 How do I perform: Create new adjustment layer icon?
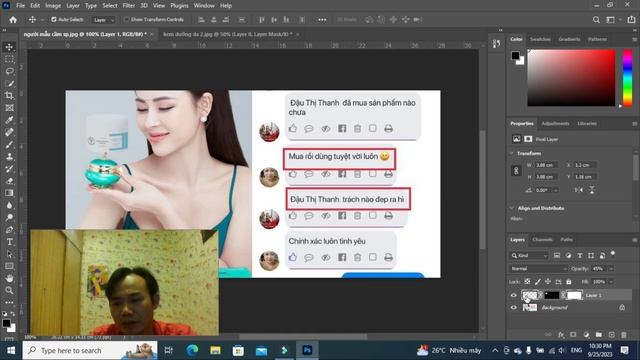click(x=586, y=335)
